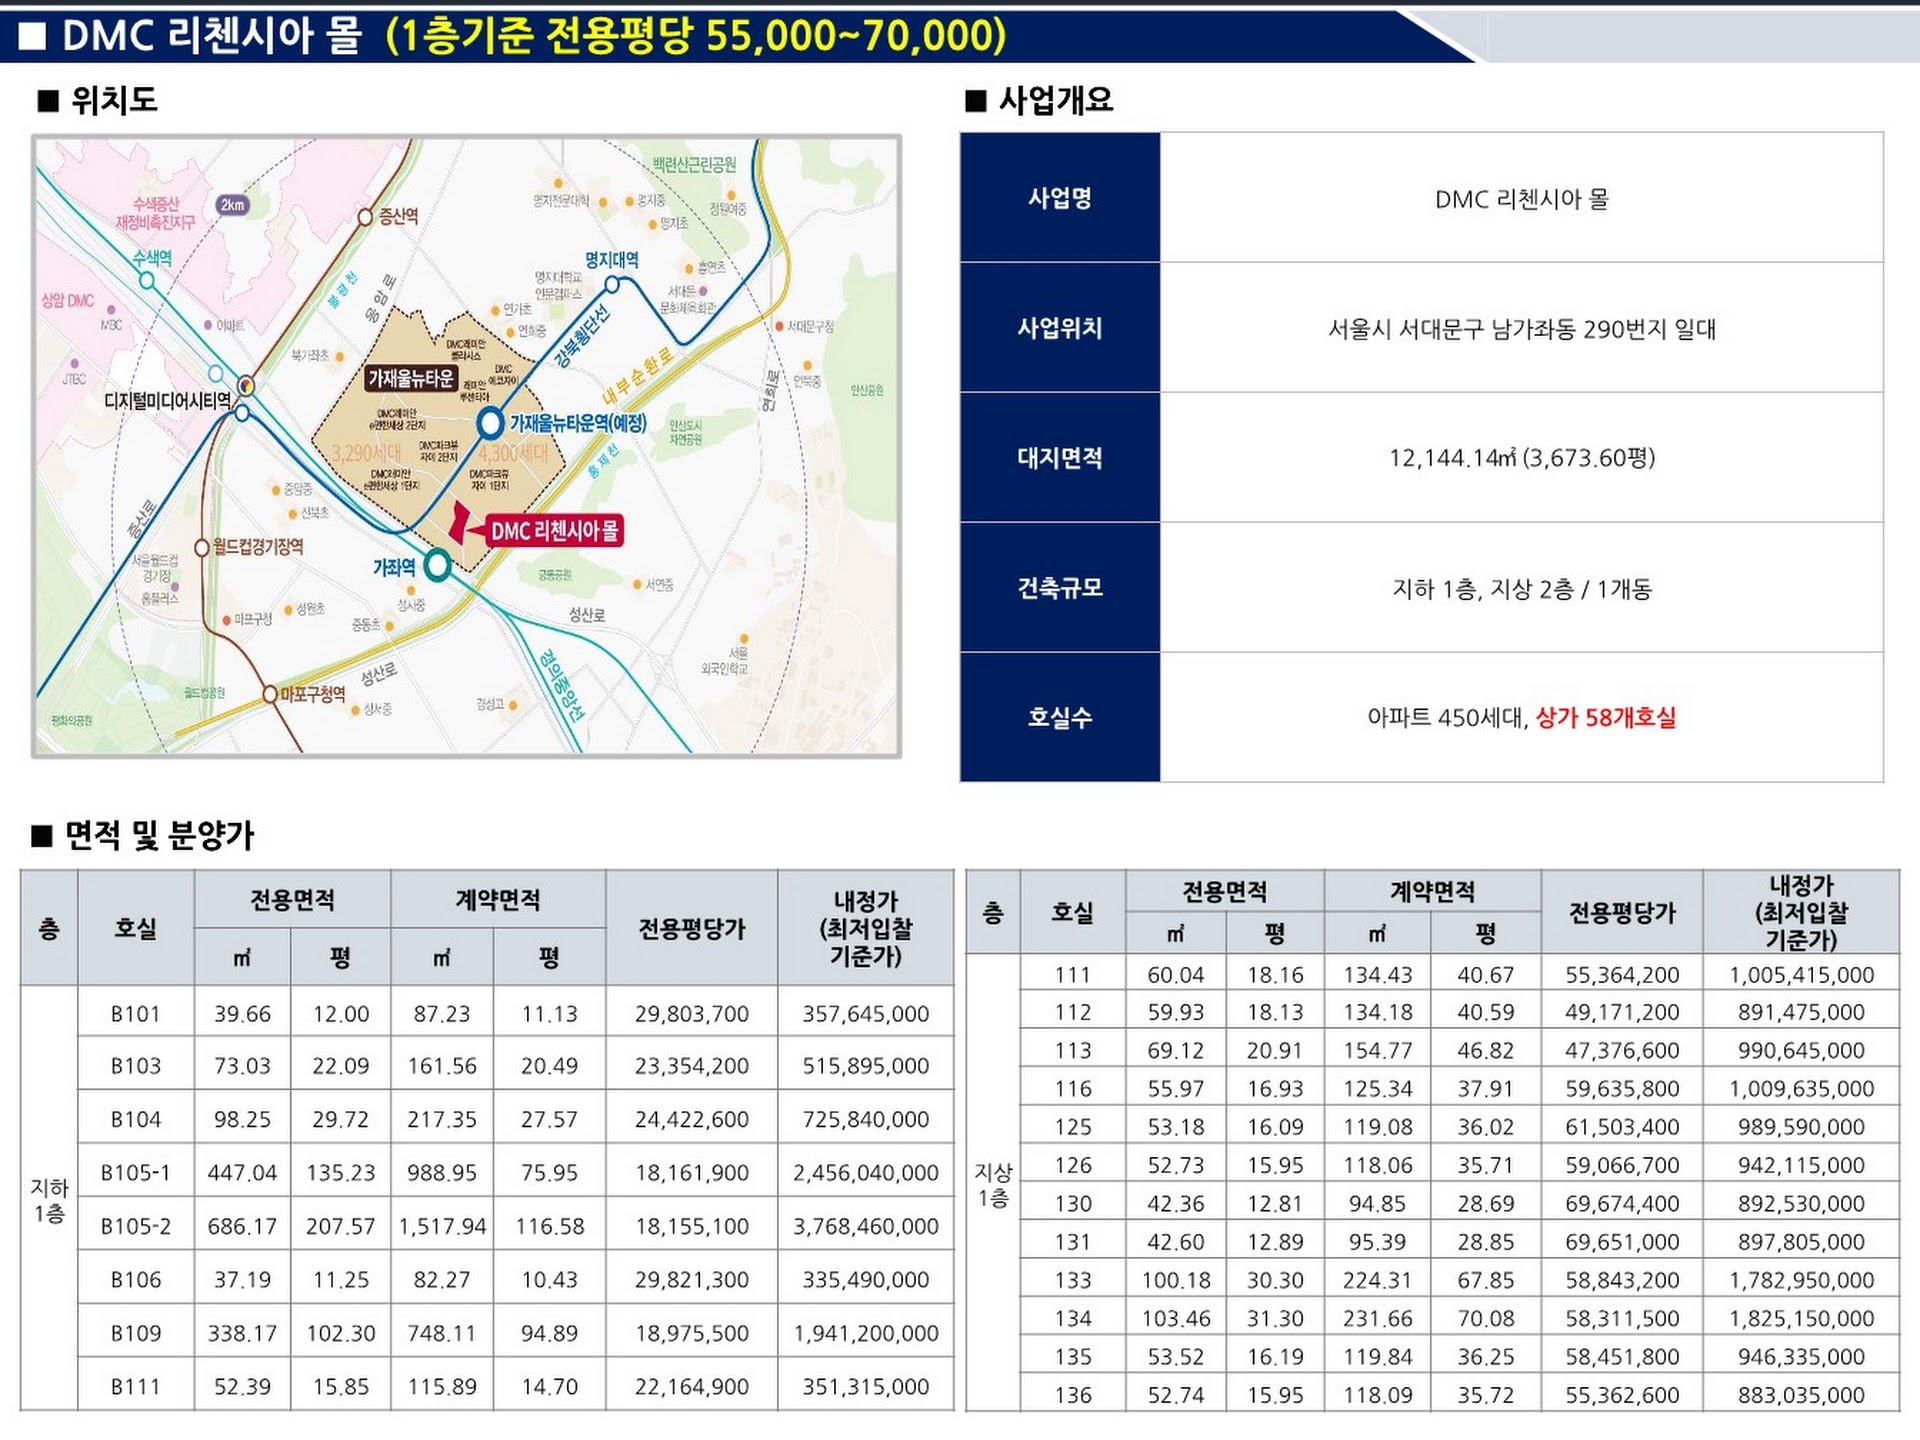Image resolution: width=1920 pixels, height=1440 pixels.
Task: Click the red DMC 리첸시아 몰 map label
Action: 553,530
